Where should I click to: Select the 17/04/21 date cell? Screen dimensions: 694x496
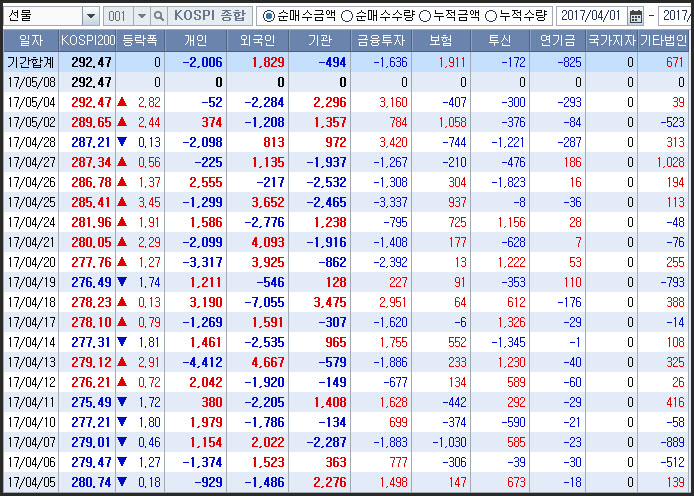[31, 242]
